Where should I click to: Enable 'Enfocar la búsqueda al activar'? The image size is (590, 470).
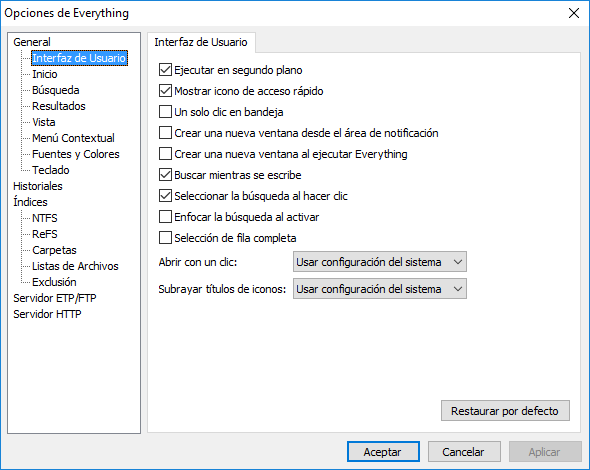tap(165, 217)
